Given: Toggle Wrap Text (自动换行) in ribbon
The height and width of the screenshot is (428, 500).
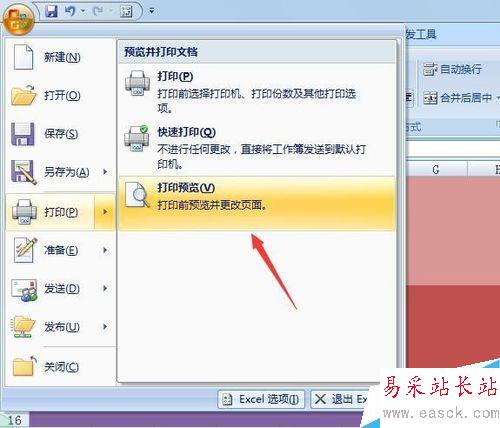Looking at the screenshot, I should coord(452,69).
